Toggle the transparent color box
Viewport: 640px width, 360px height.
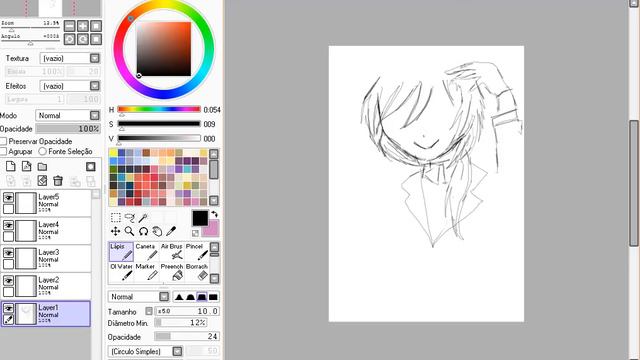click(x=195, y=233)
